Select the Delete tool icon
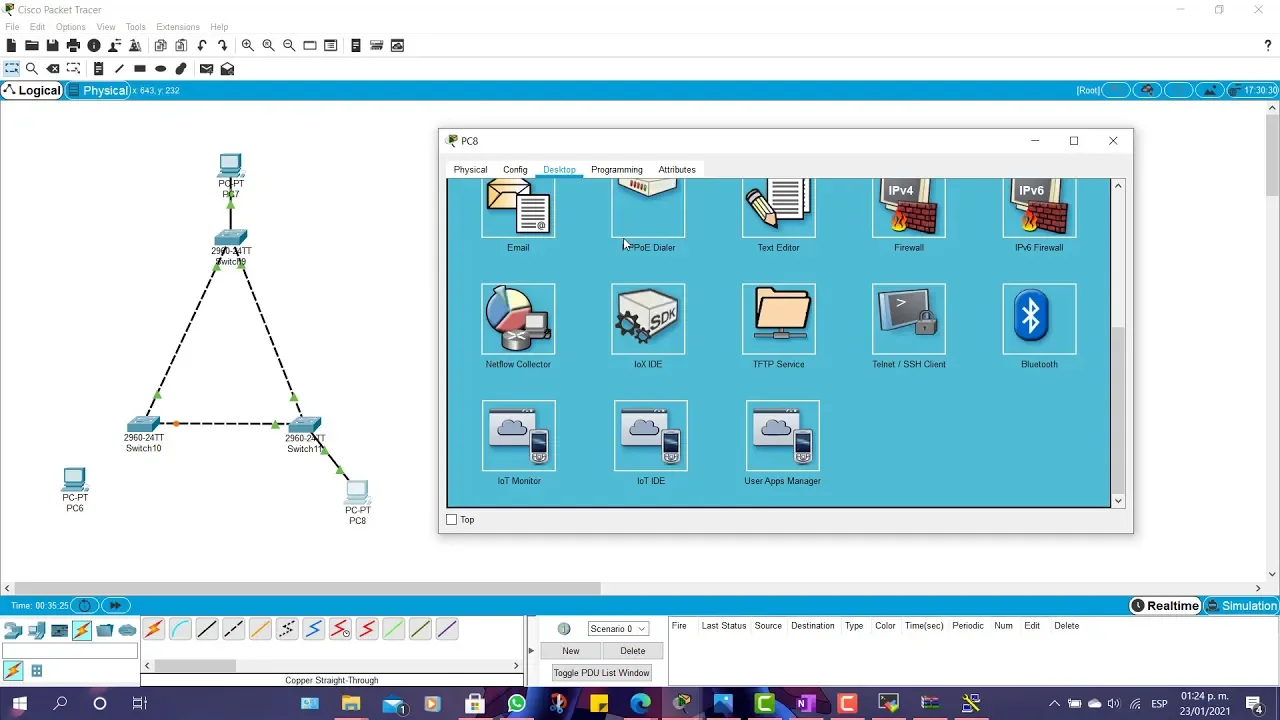This screenshot has width=1280, height=720. (53, 69)
